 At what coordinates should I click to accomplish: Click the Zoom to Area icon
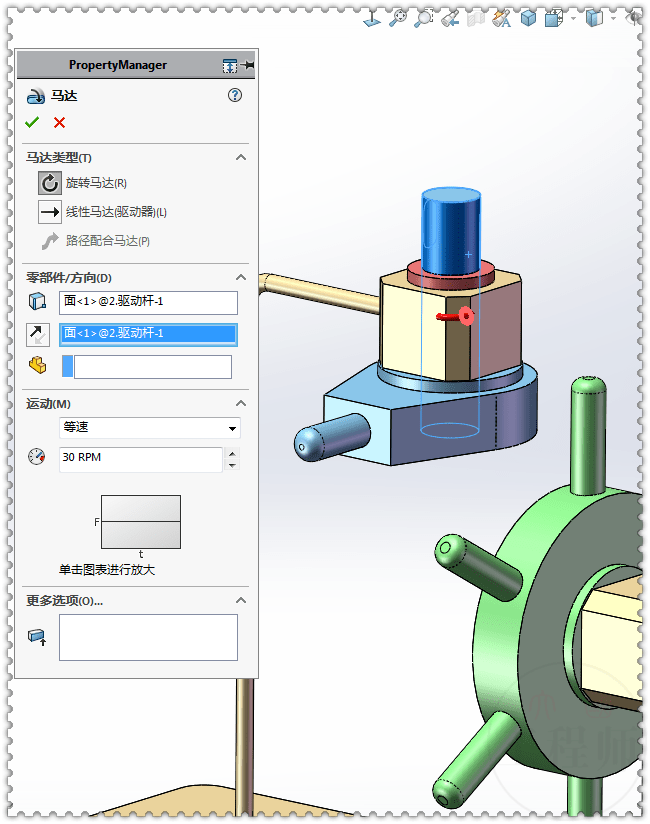click(x=424, y=18)
